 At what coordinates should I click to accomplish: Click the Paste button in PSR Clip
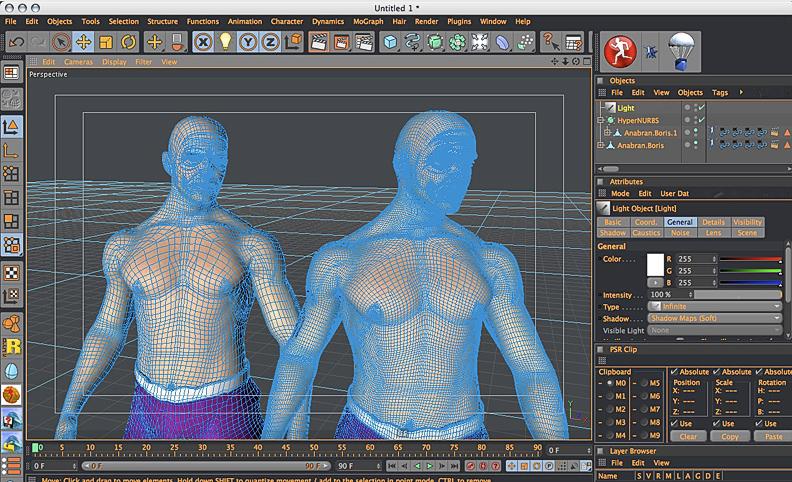point(773,436)
